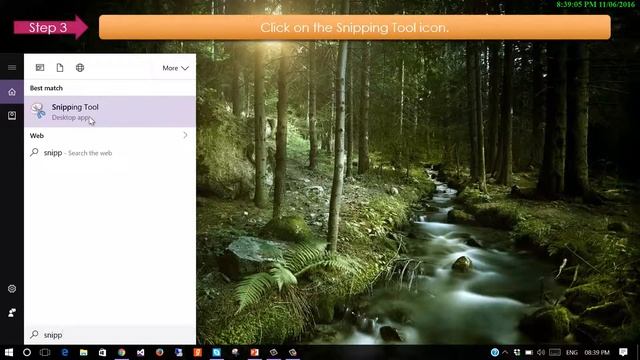Open Cortana circle on the taskbar
The image size is (640, 360).
(27, 352)
